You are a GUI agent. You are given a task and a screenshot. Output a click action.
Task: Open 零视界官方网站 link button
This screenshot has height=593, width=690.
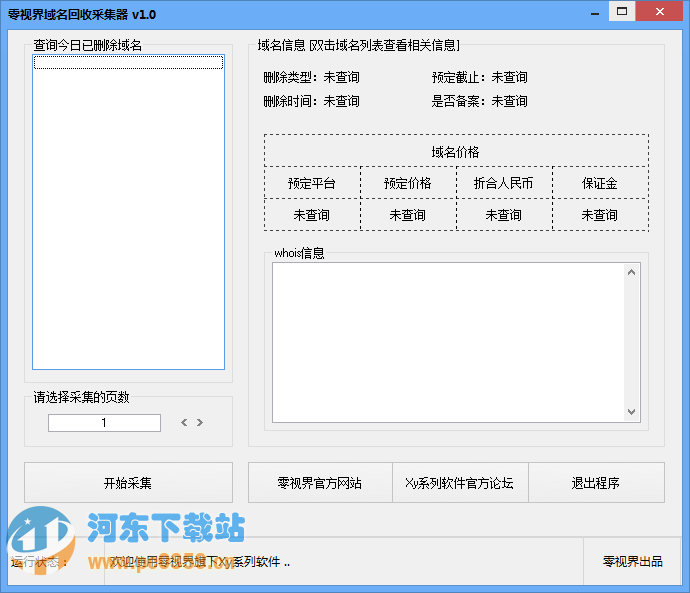(320, 483)
